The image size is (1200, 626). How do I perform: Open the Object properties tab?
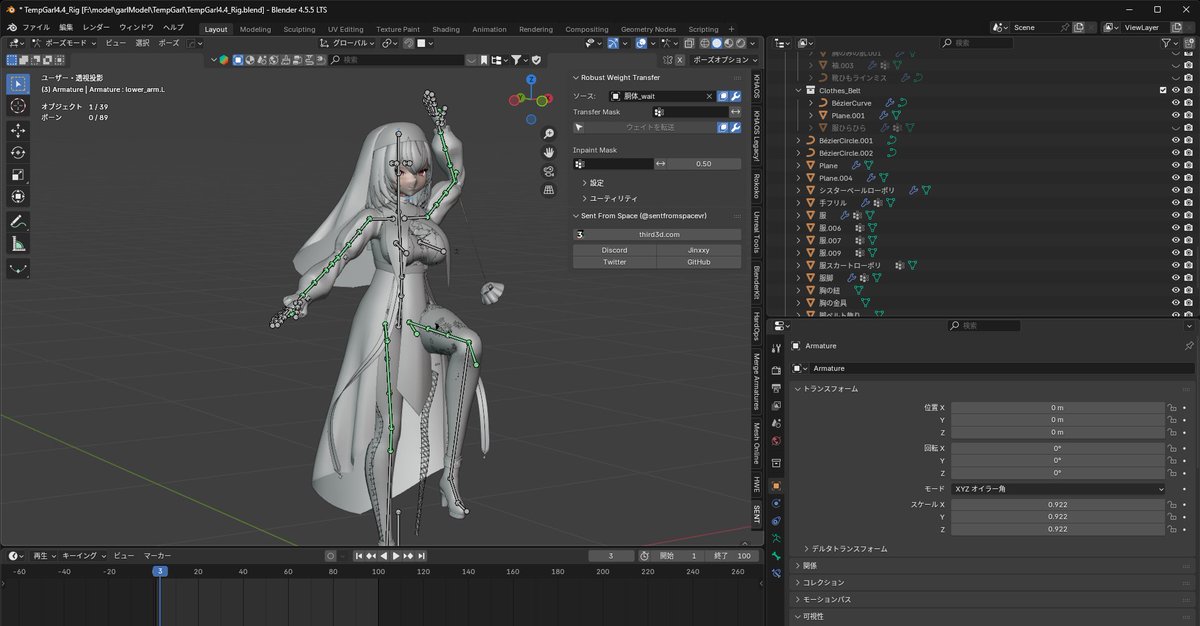coord(777,486)
